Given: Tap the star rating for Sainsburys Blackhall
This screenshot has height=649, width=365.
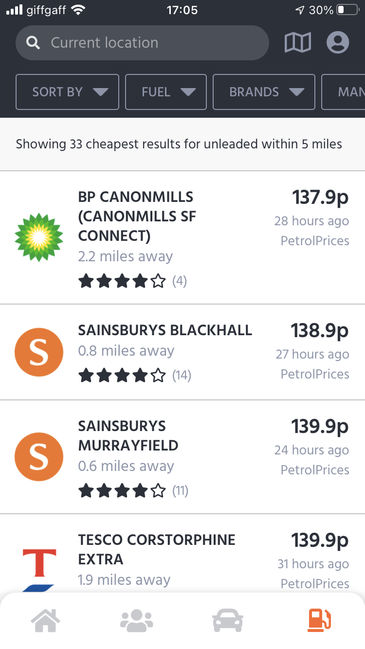Looking at the screenshot, I should click(122, 375).
